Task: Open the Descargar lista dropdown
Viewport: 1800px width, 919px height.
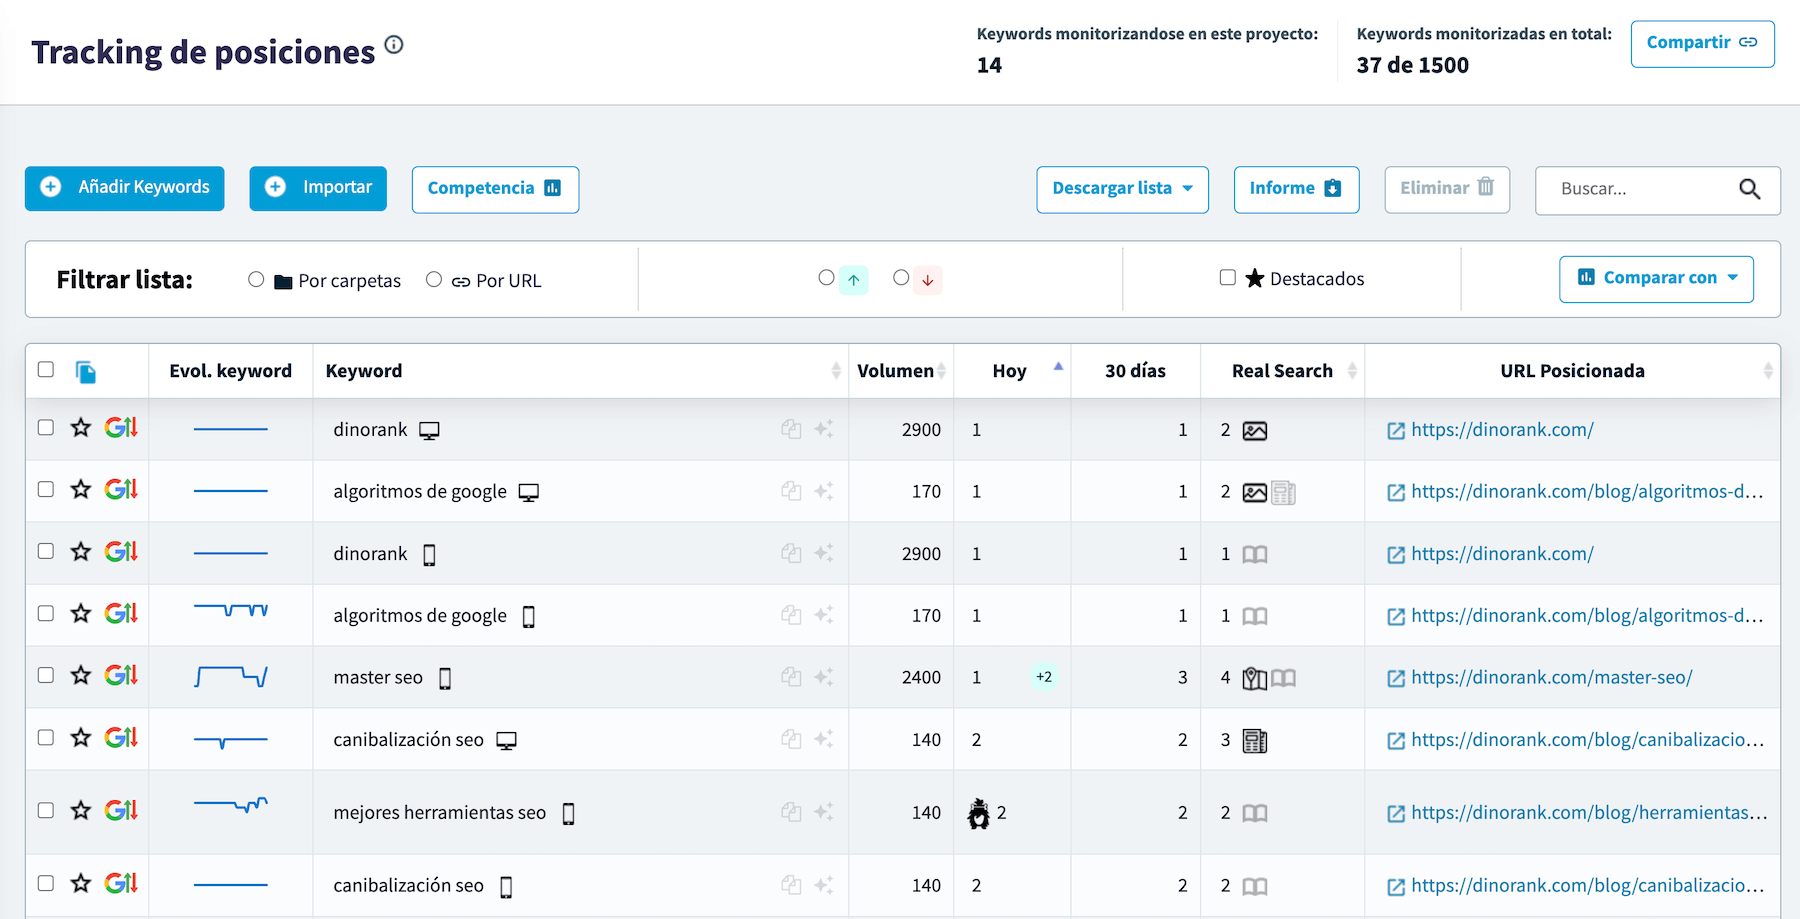Action: 1122,189
